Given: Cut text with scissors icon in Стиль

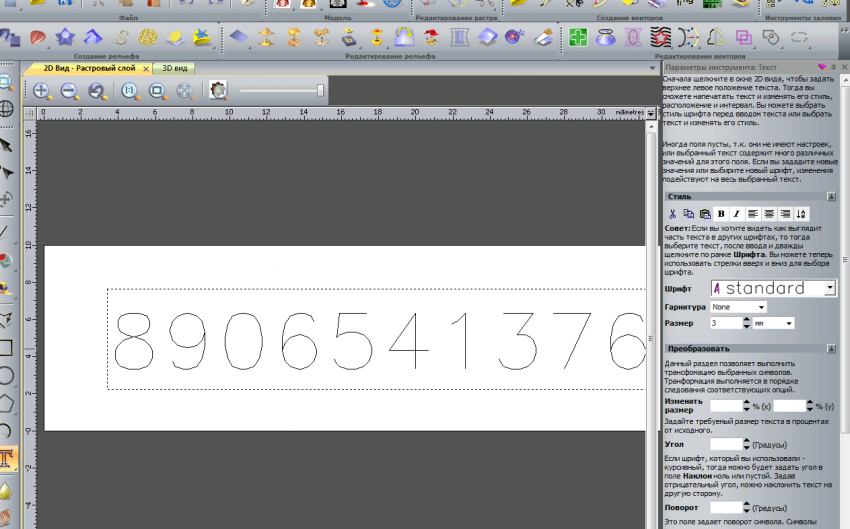Looking at the screenshot, I should (x=672, y=214).
